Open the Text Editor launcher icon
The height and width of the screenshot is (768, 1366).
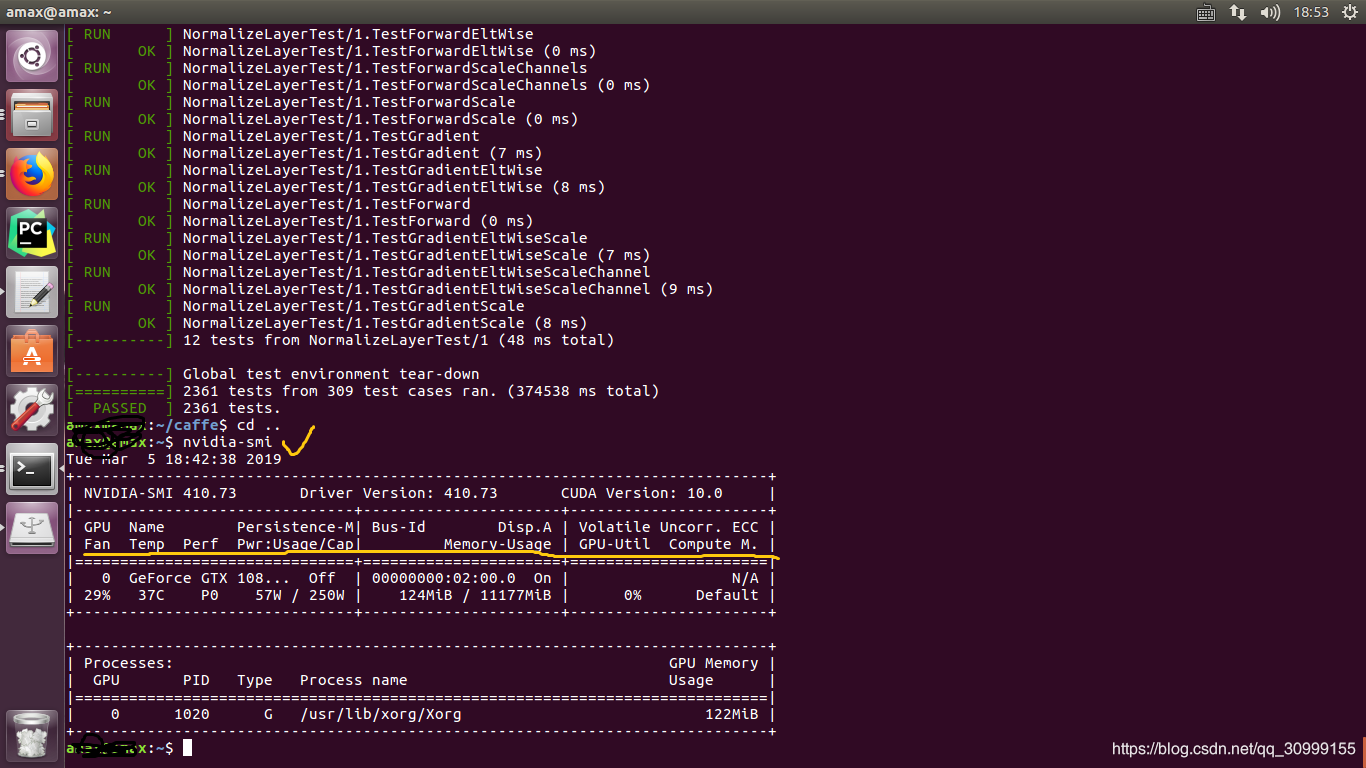click(33, 292)
